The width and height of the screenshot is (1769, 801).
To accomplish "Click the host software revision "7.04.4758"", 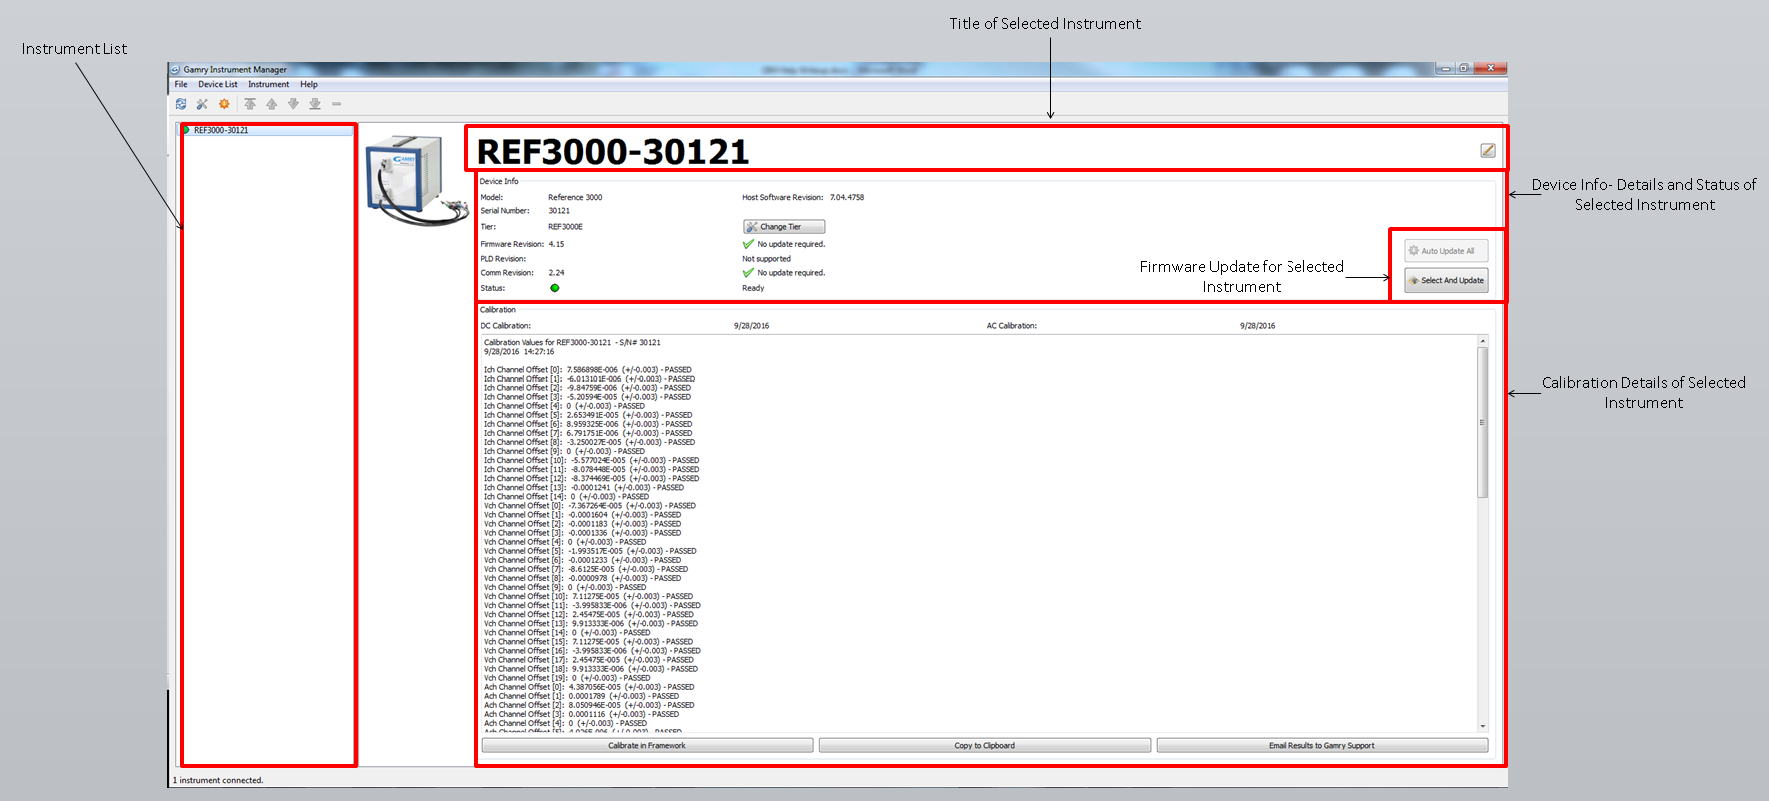I will click(x=847, y=198).
